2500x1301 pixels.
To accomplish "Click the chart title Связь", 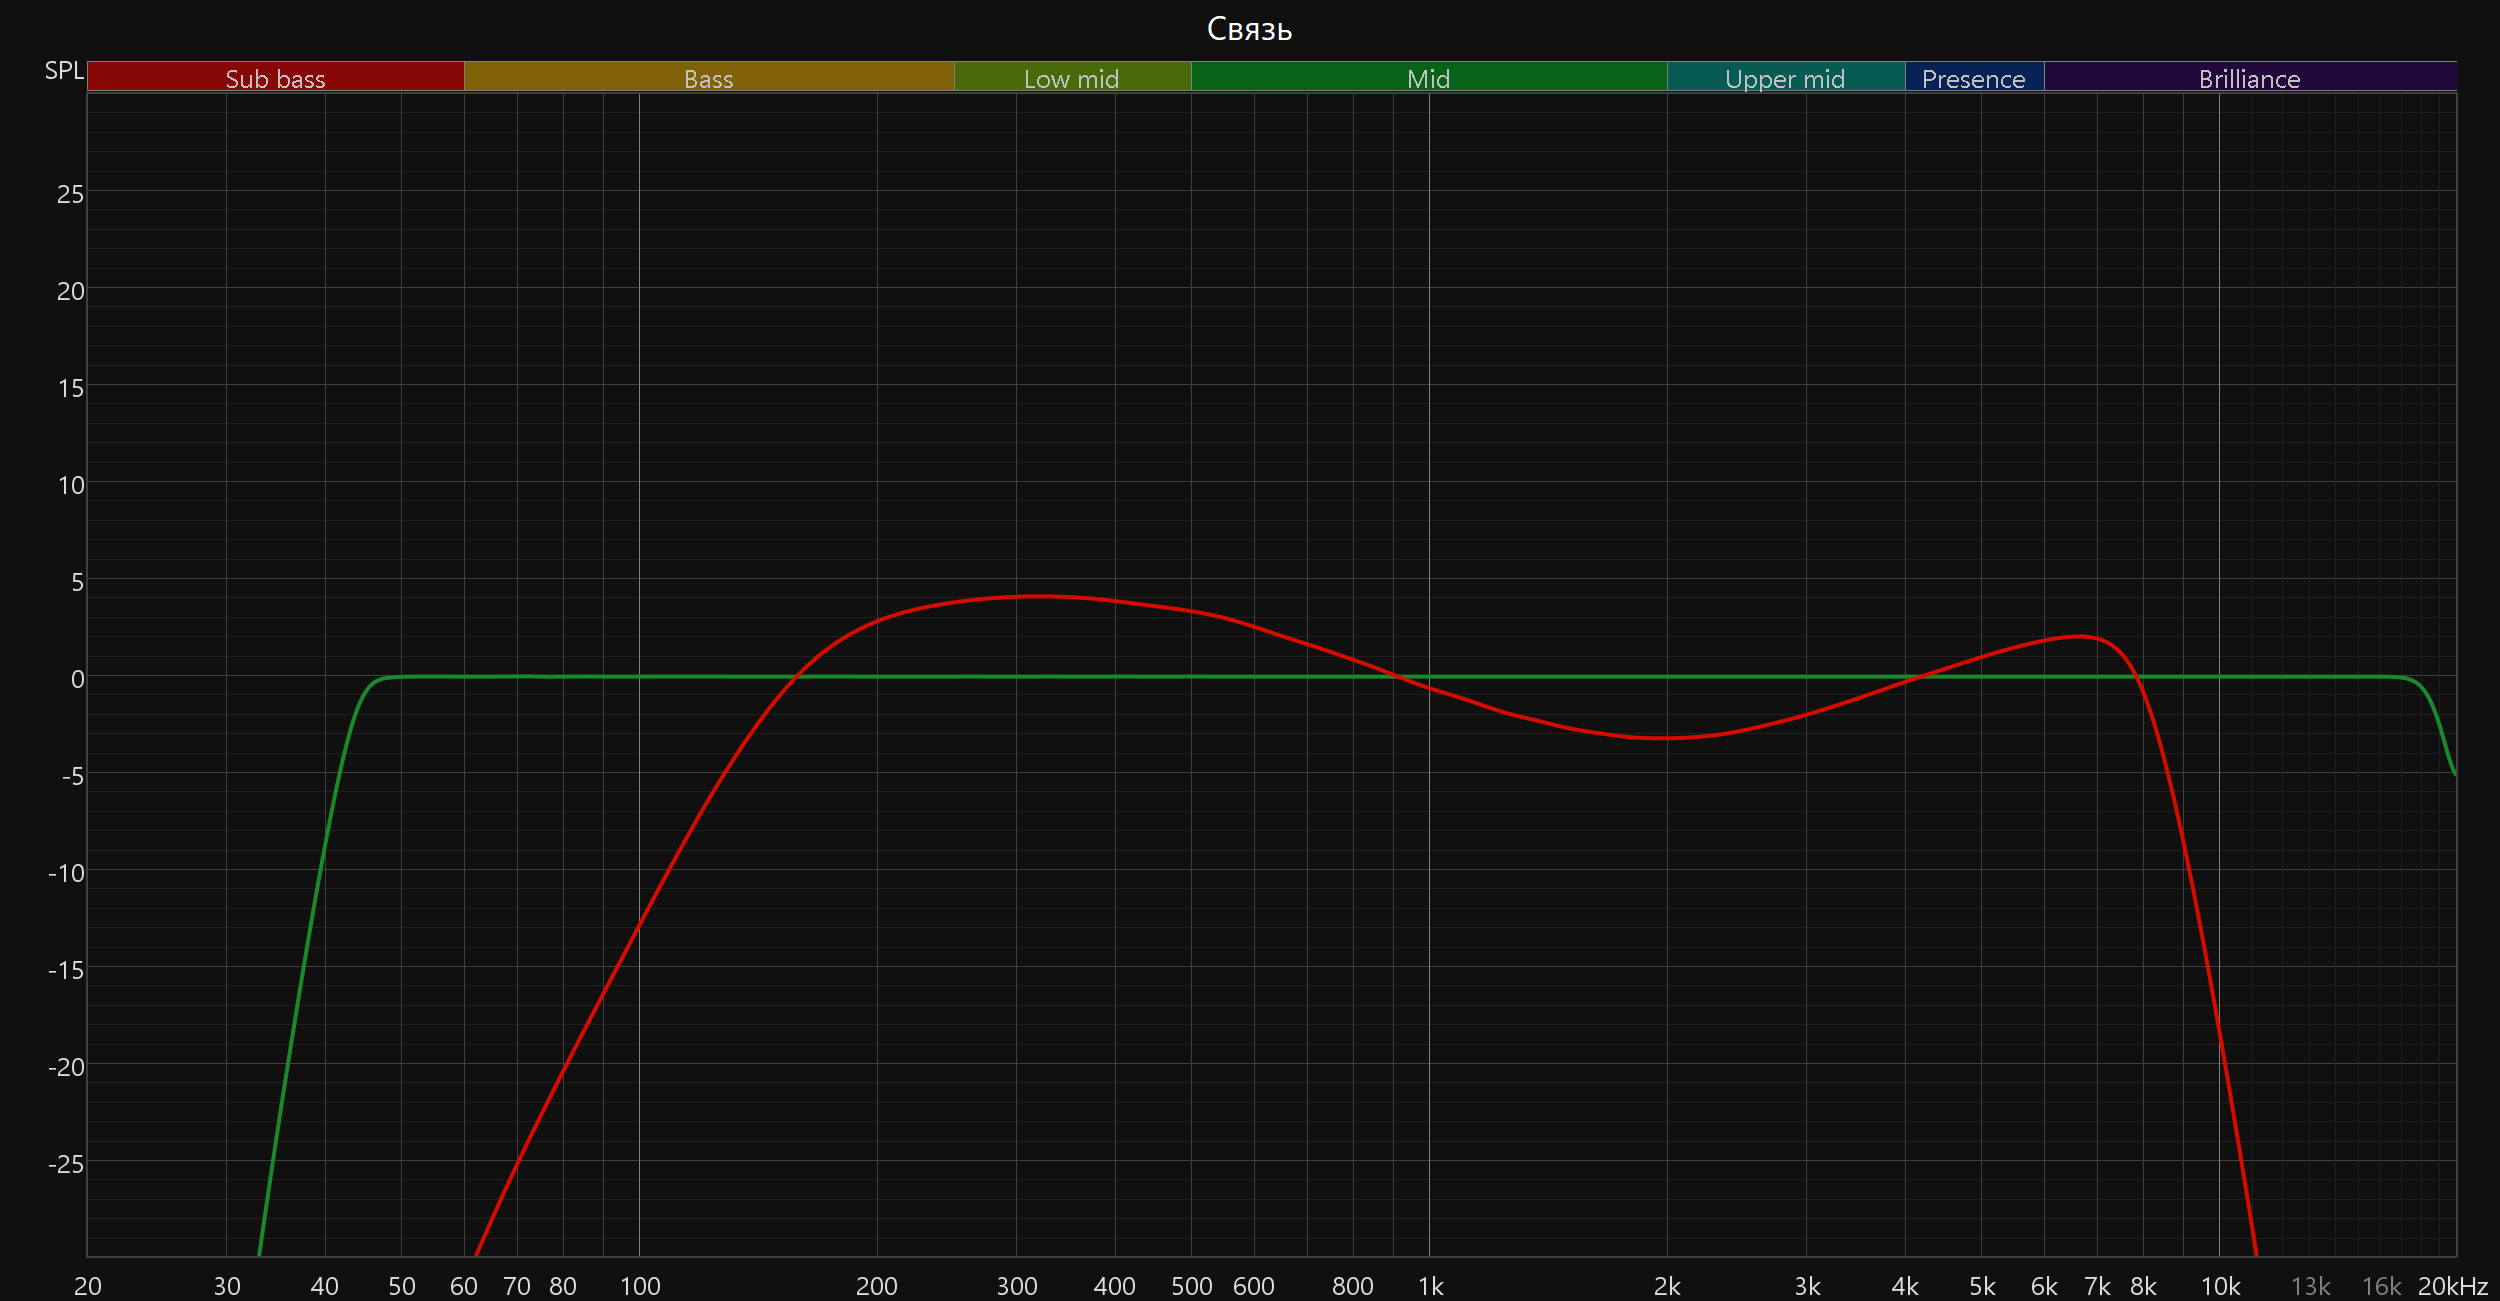I will click(x=1249, y=29).
